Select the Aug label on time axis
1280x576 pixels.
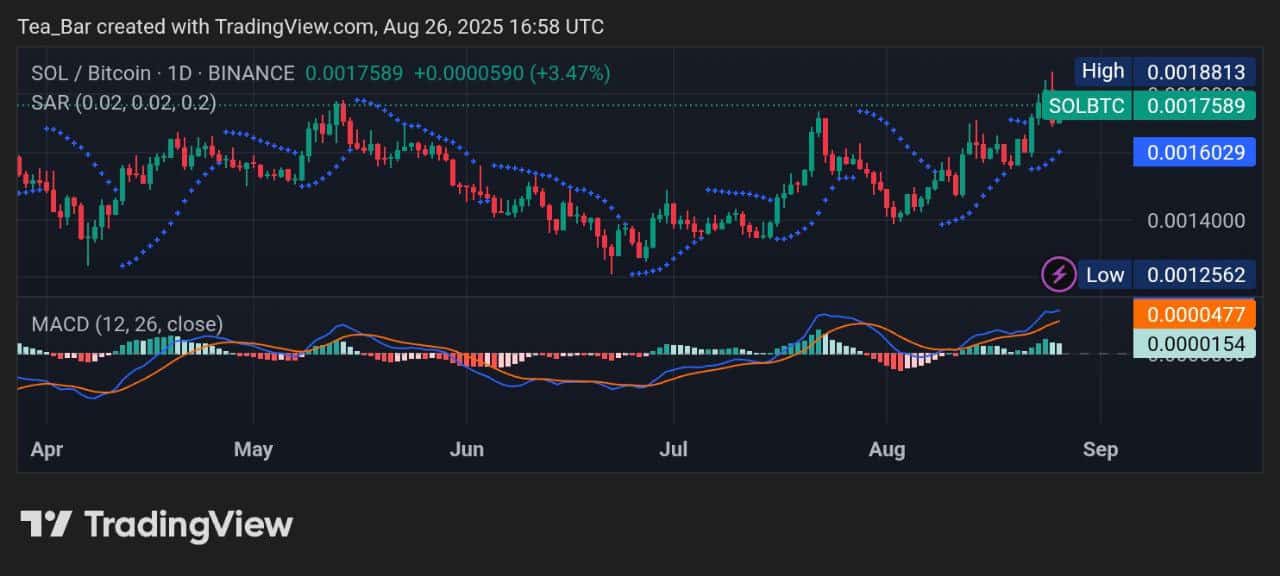(887, 450)
